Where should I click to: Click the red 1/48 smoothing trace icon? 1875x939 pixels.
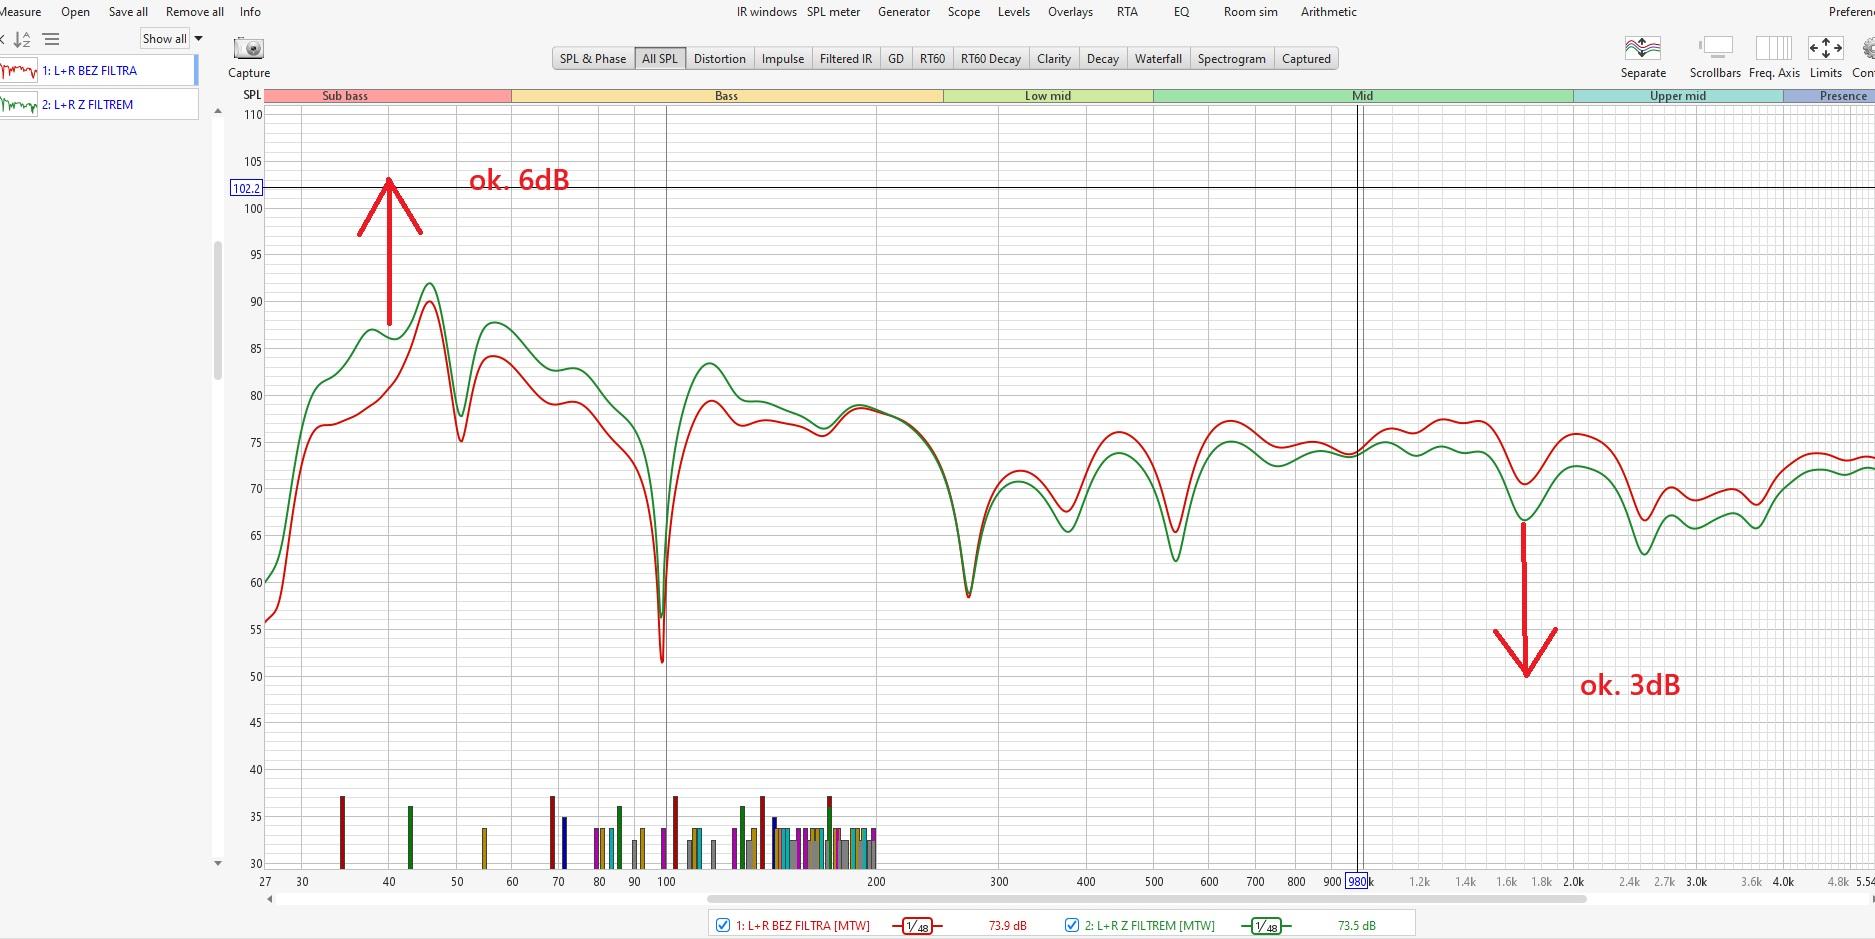pyautogui.click(x=916, y=926)
